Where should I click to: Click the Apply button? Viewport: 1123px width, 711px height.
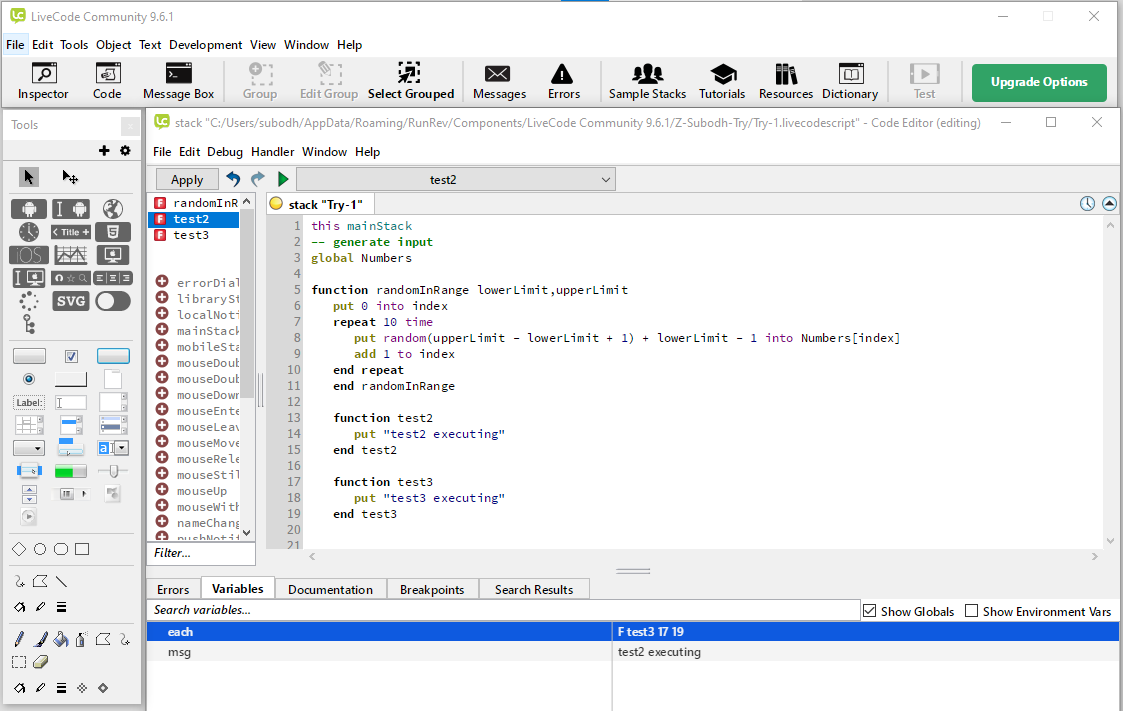[x=187, y=179]
